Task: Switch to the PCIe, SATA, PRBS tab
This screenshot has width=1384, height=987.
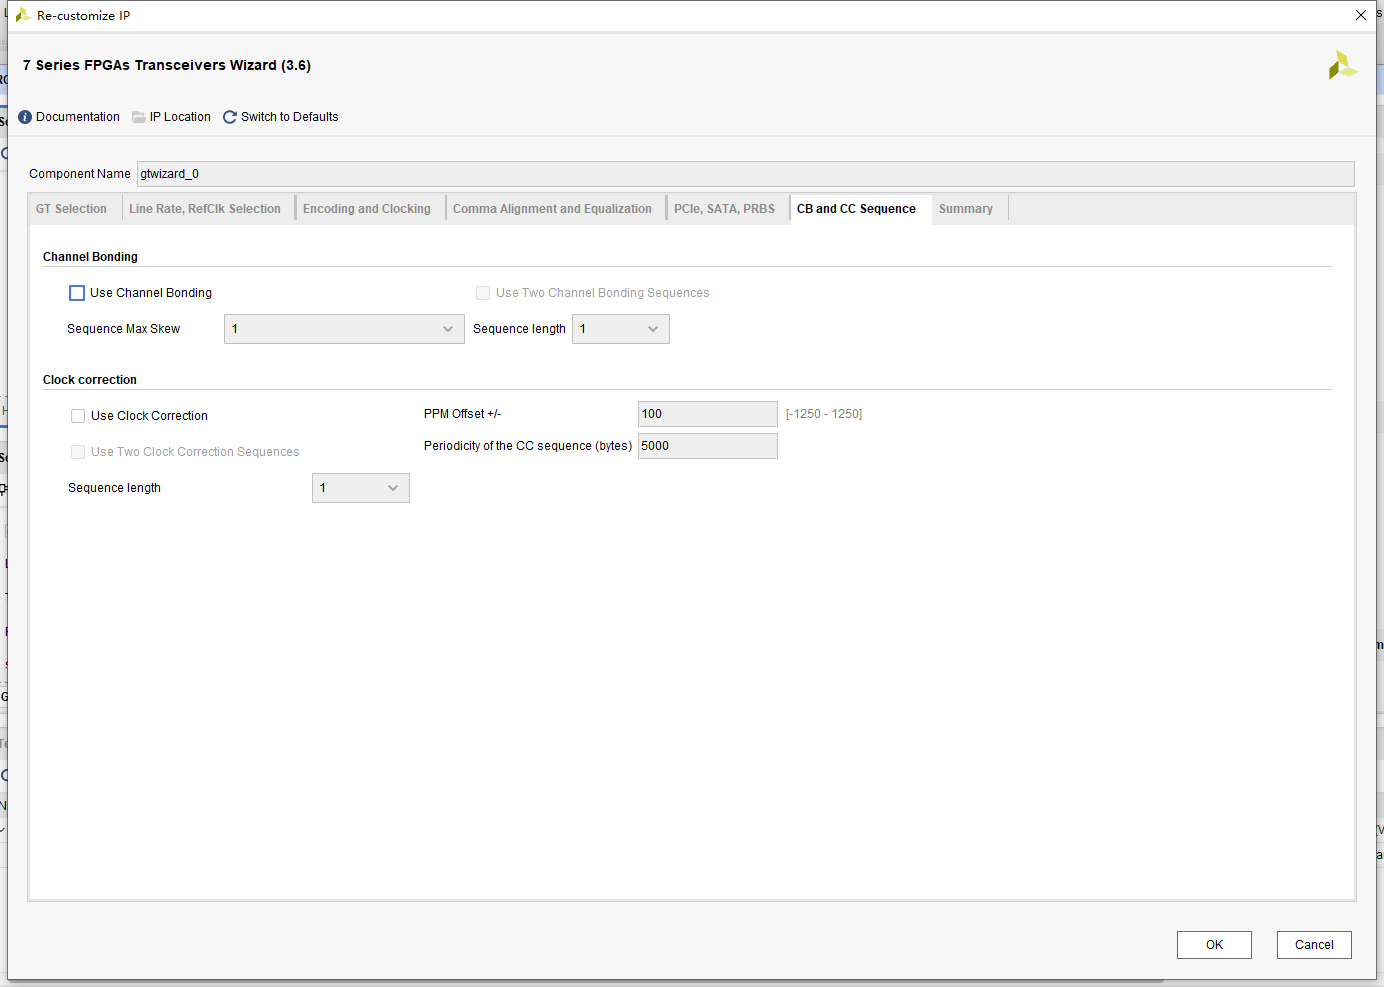Action: click(x=724, y=209)
